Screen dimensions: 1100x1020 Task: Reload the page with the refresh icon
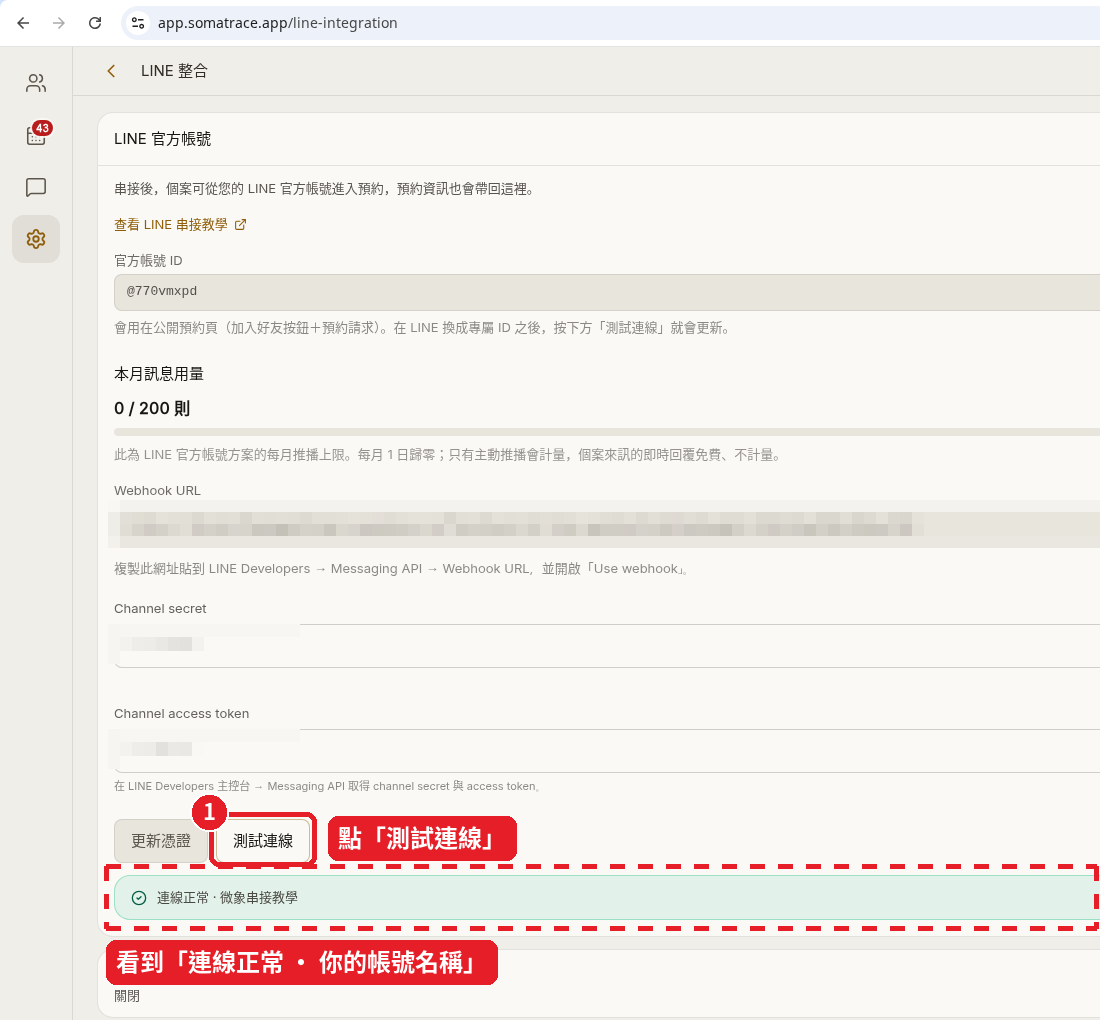tap(95, 23)
